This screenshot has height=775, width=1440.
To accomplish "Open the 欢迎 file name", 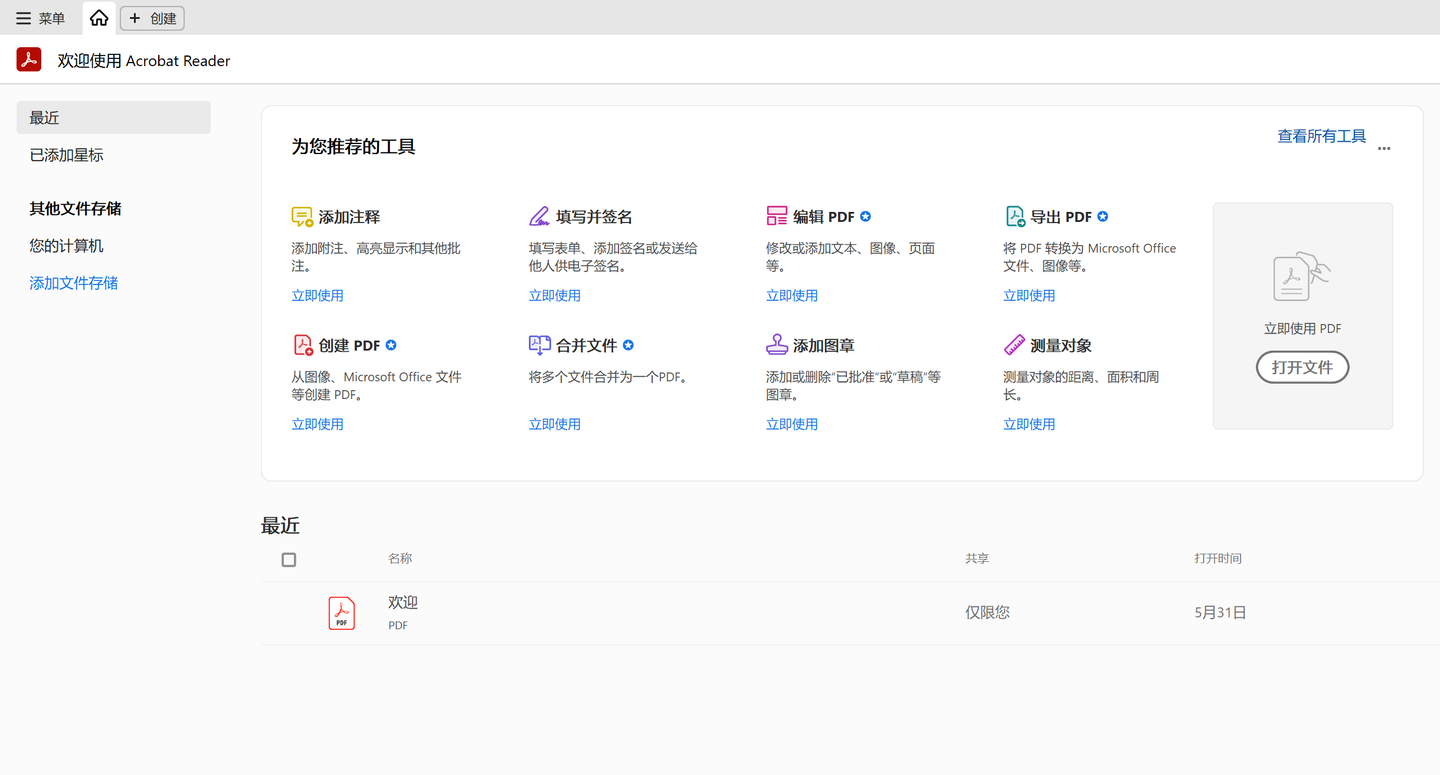I will 403,603.
